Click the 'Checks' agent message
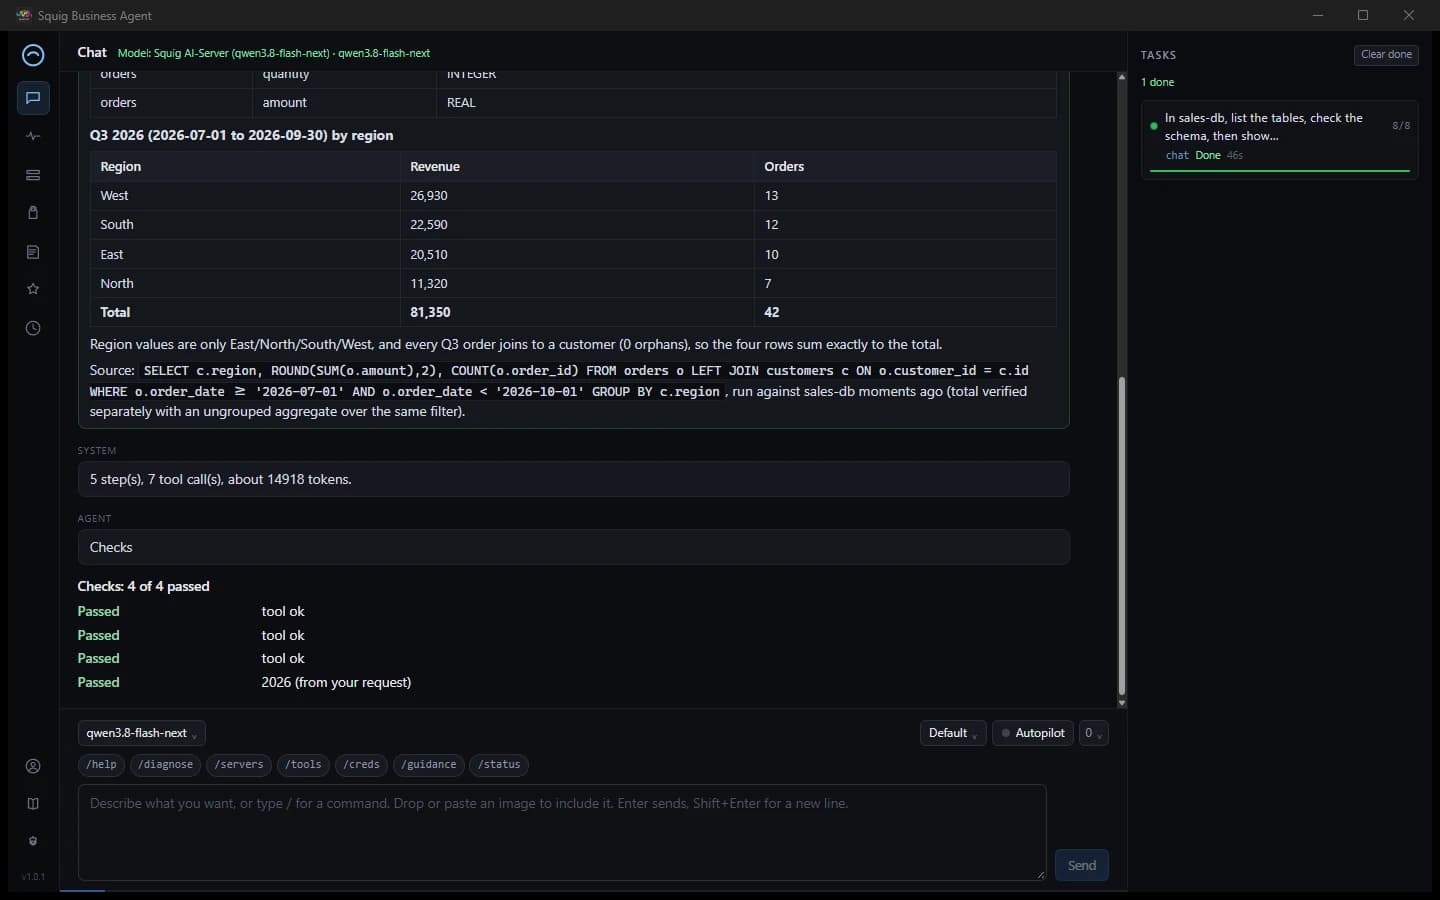 (573, 547)
